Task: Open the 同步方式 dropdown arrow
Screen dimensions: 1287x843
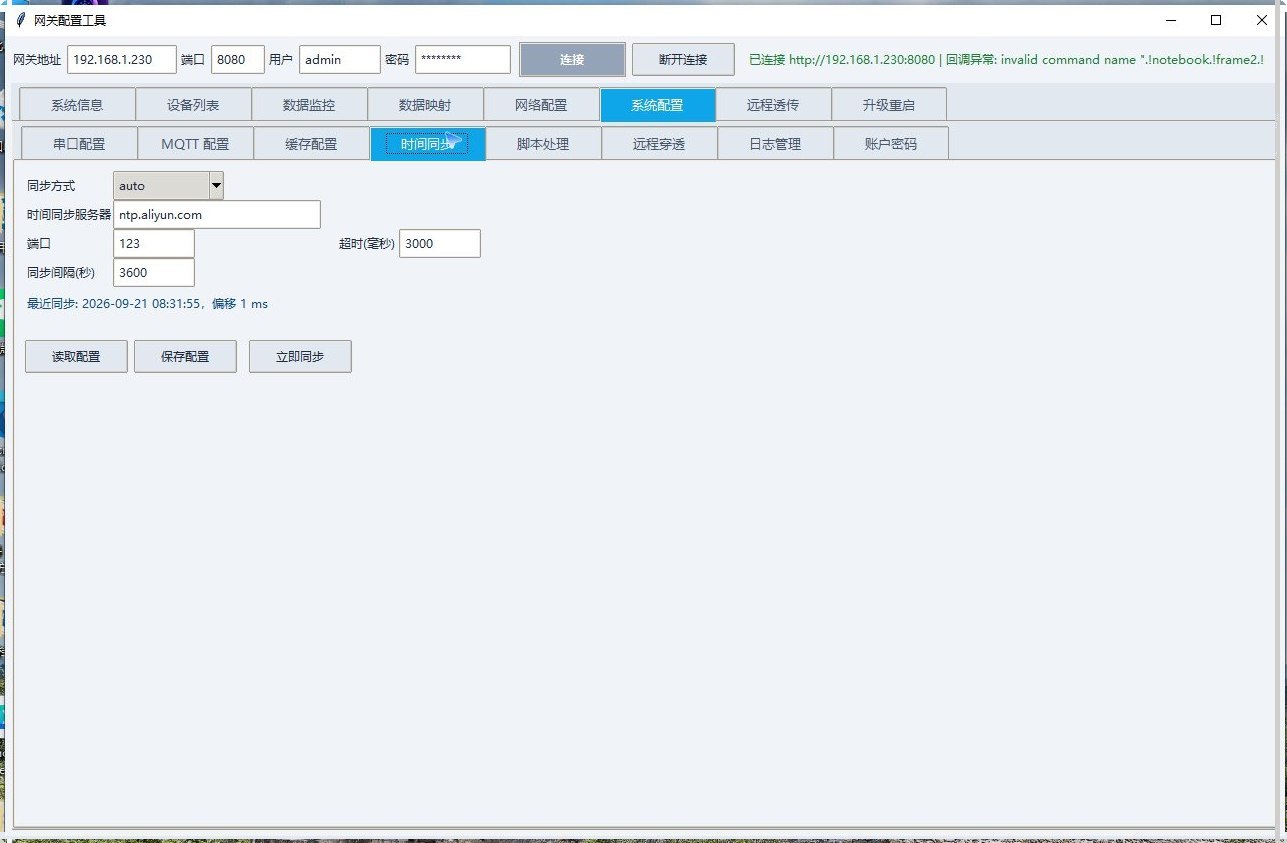Action: click(x=216, y=186)
